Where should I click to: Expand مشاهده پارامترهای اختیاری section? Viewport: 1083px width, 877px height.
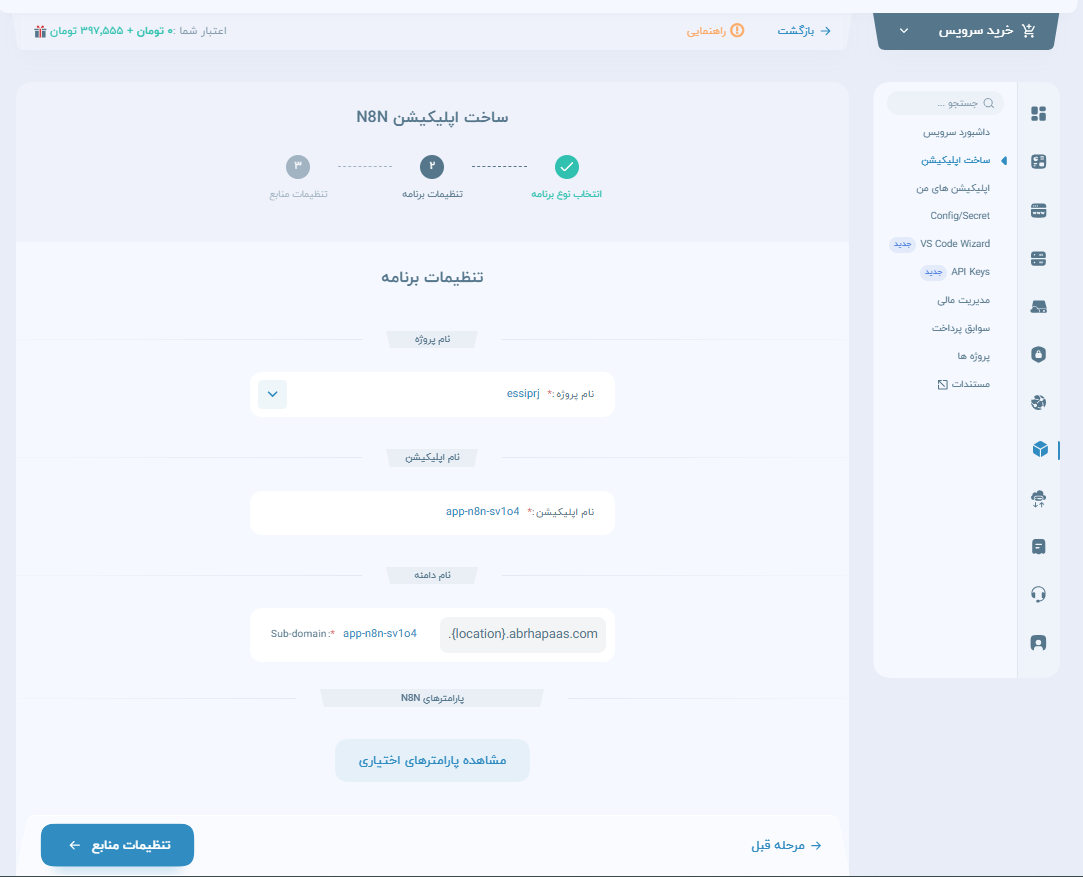pos(432,761)
